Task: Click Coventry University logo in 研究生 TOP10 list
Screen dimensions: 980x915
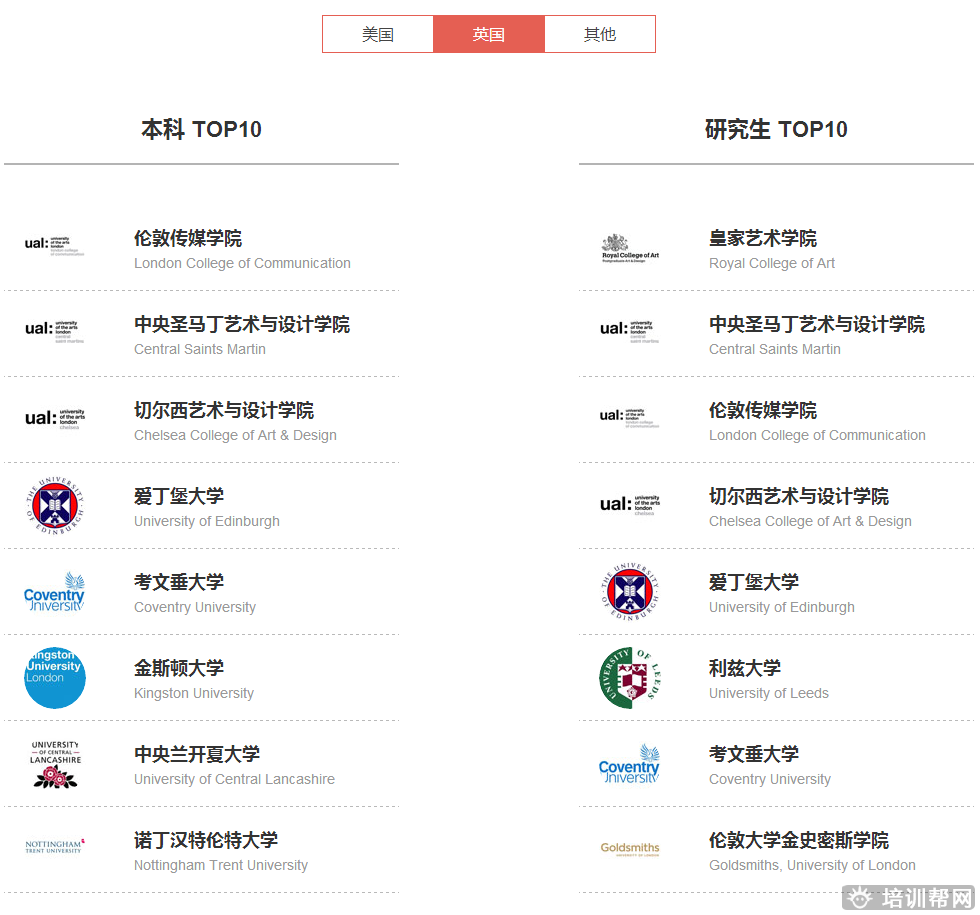Action: point(629,764)
